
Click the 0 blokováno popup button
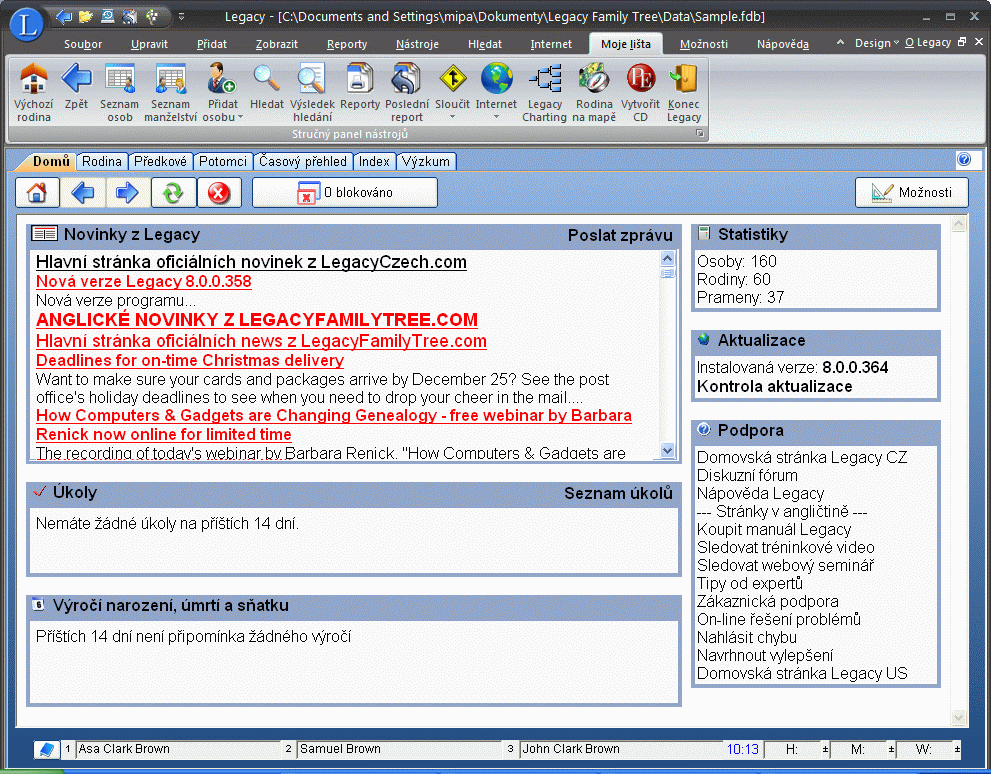click(x=345, y=193)
